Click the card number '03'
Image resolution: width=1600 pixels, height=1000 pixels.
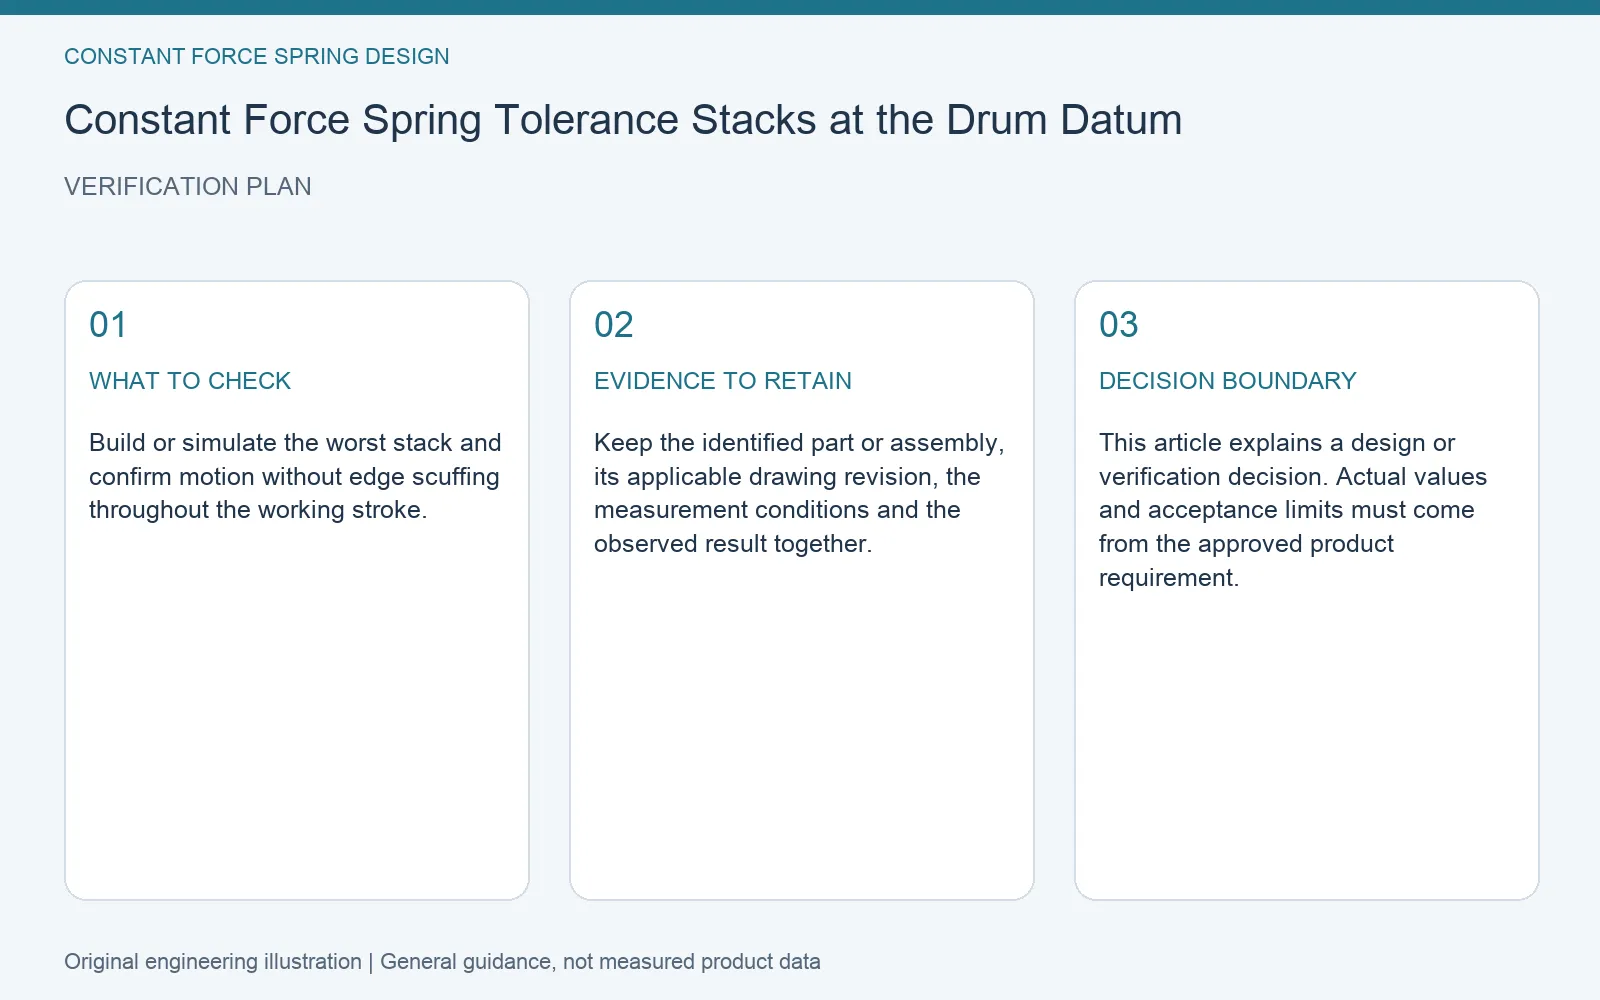pos(1119,325)
